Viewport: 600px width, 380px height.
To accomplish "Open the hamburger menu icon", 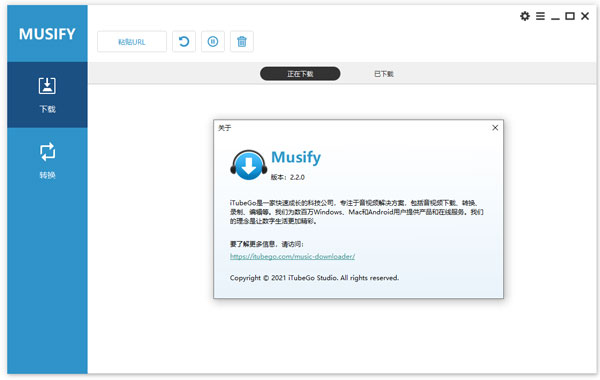I will point(540,16).
